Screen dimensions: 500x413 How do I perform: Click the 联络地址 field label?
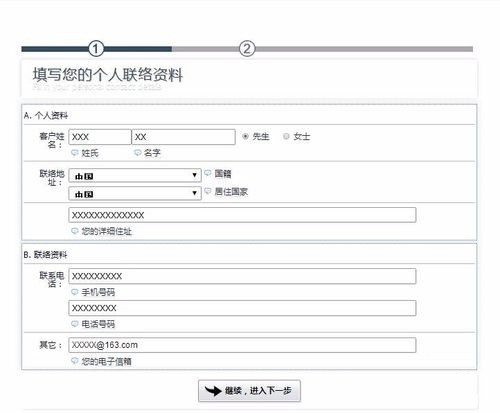click(x=52, y=178)
